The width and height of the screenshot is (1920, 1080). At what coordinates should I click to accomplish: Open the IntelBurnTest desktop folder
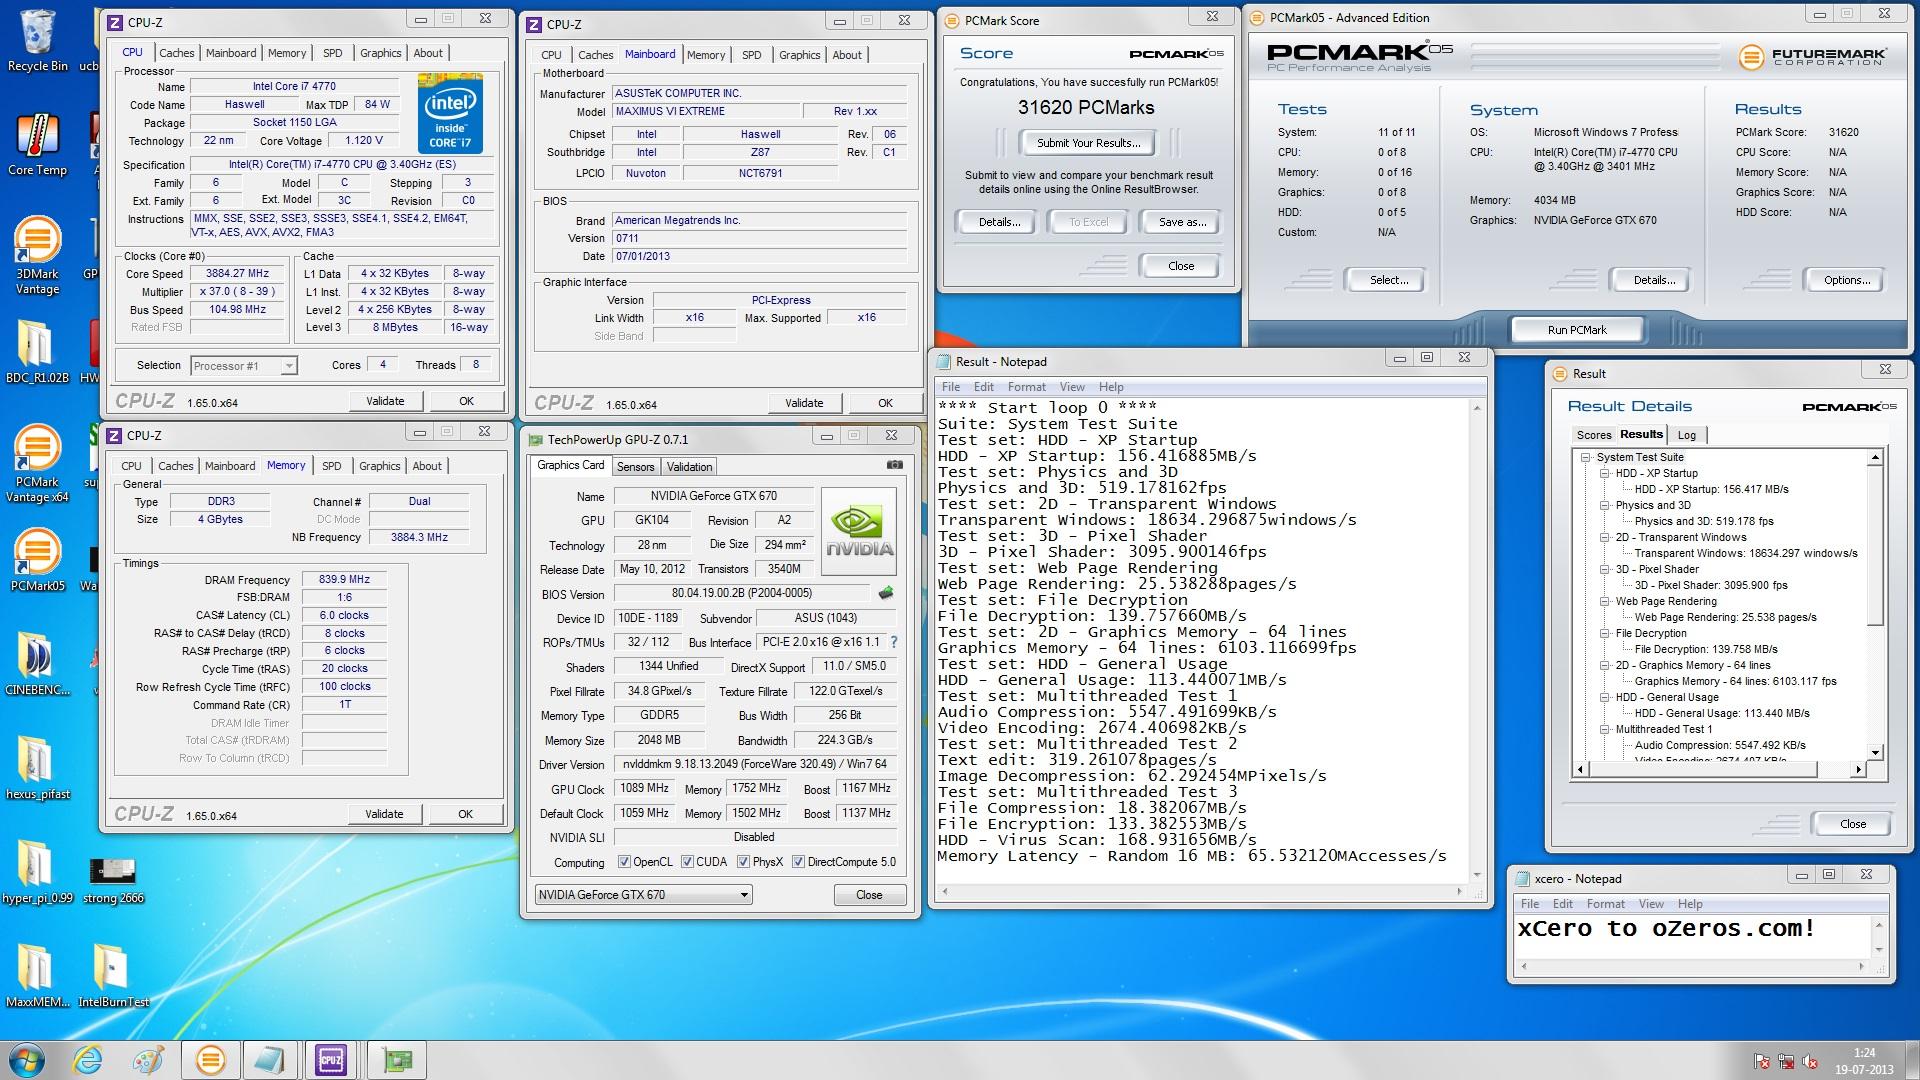[113, 976]
